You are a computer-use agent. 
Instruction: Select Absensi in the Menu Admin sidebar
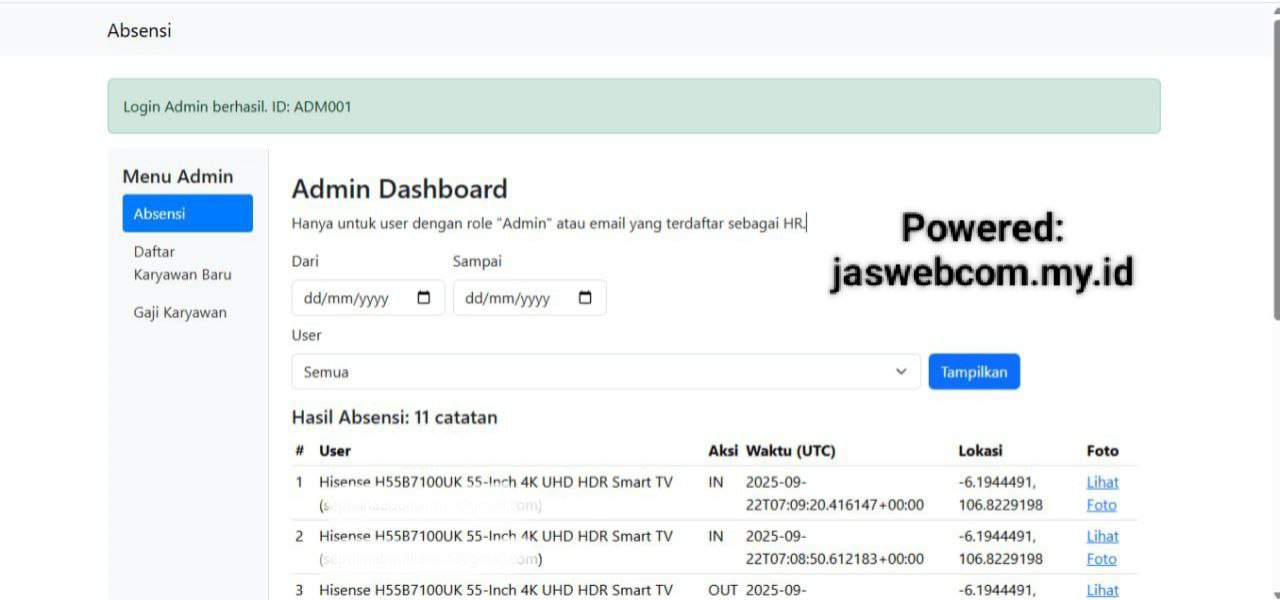point(187,214)
